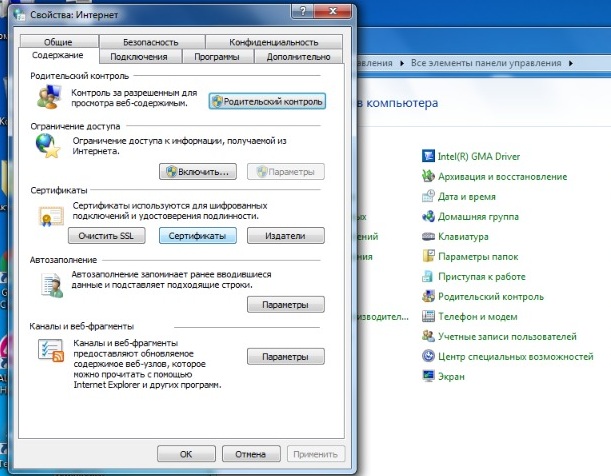Image resolution: width=611 pixels, height=476 pixels.
Task: Open the Конфиденциальность tab
Action: 273,42
